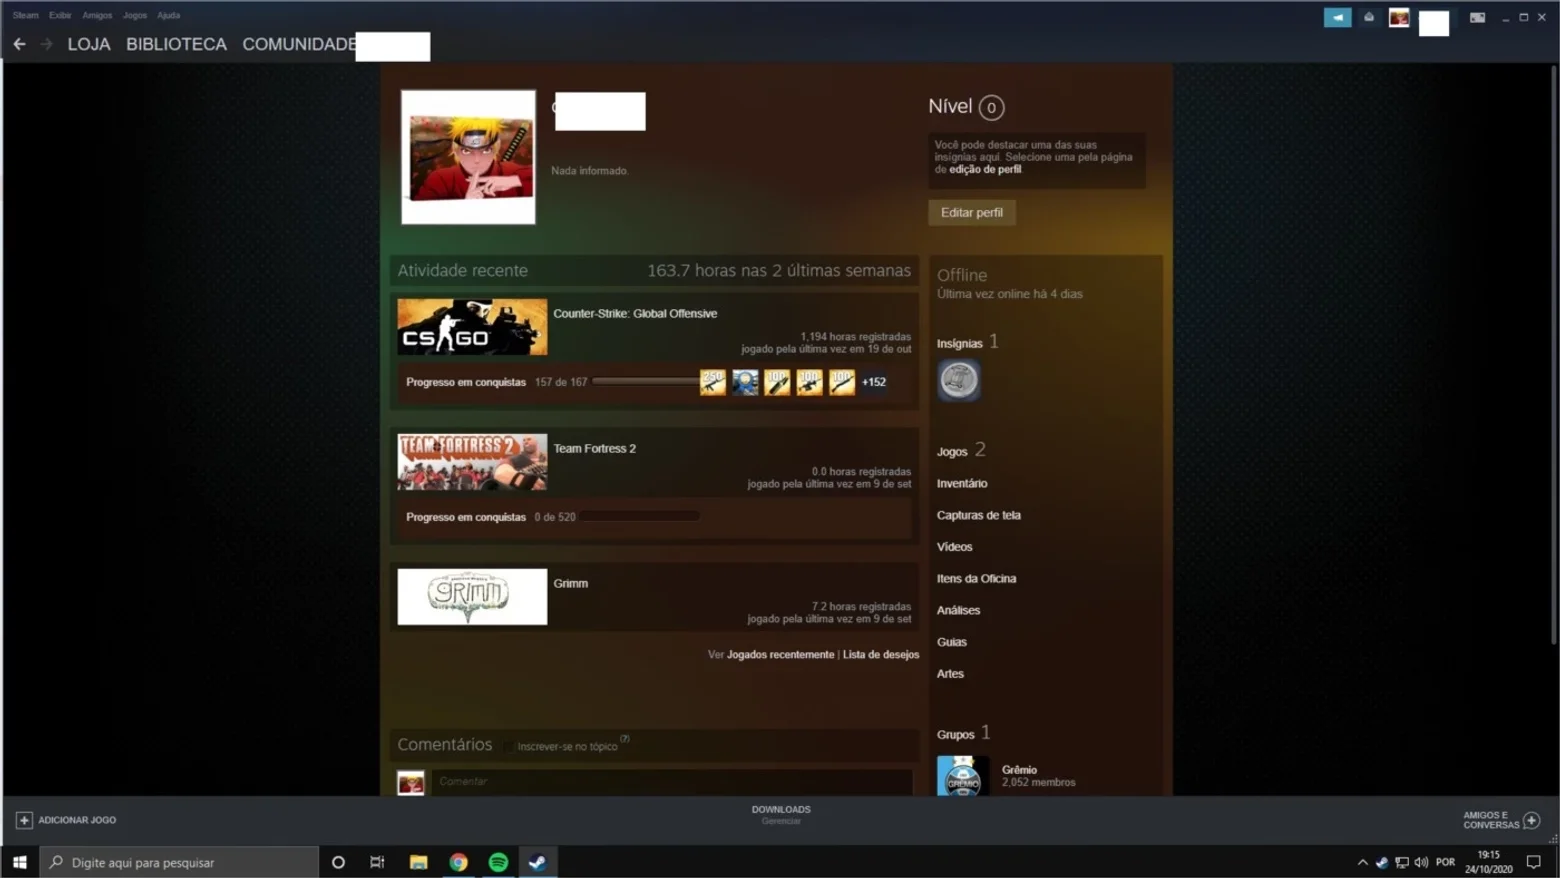Switch to the BIBLIOTECA tab

[176, 44]
